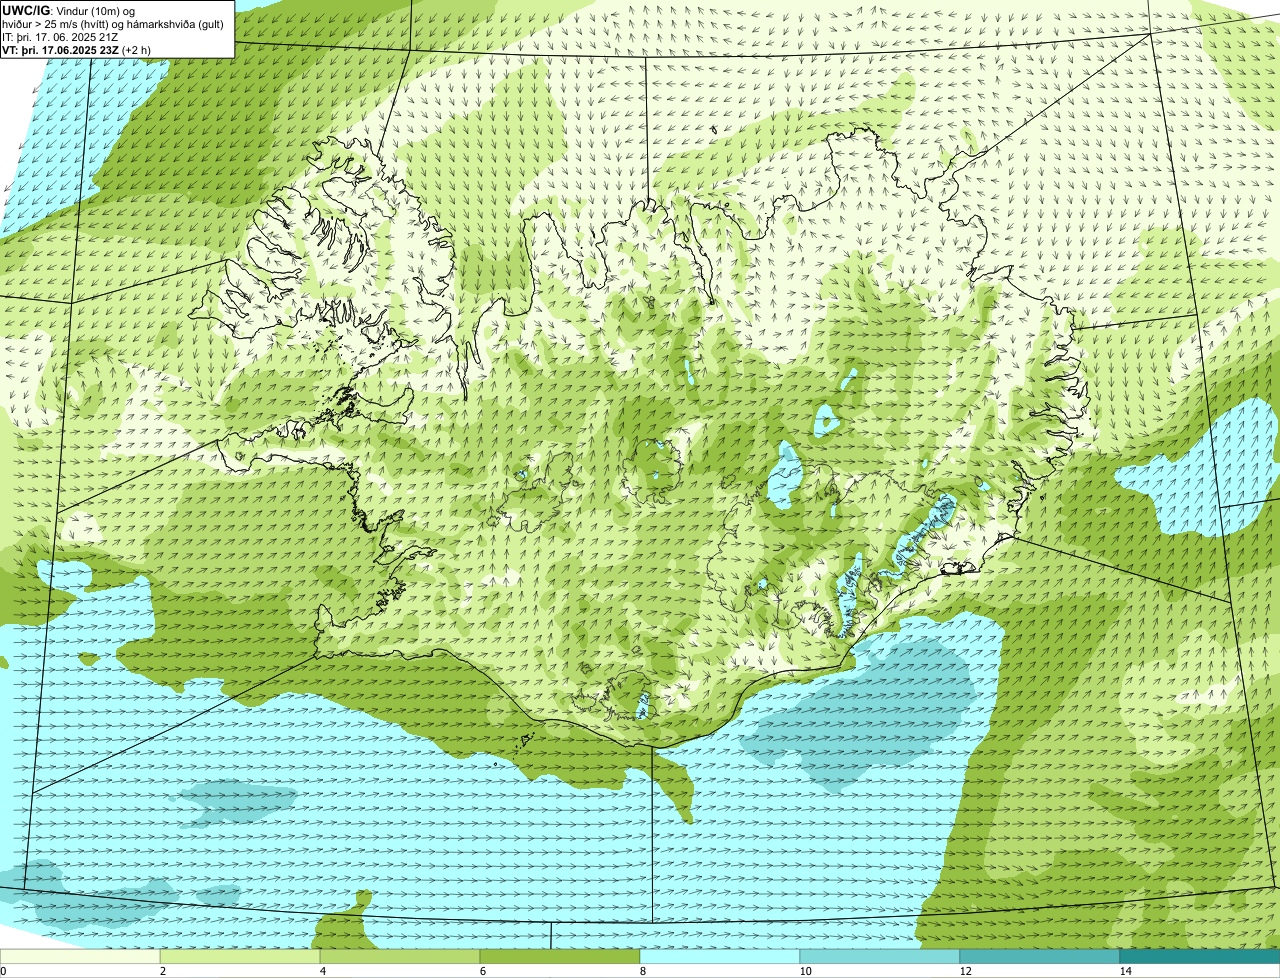Click the 'VT: þri. 17.06.2025 23Z (+2 h)' line
This screenshot has width=1280, height=978.
[77, 49]
